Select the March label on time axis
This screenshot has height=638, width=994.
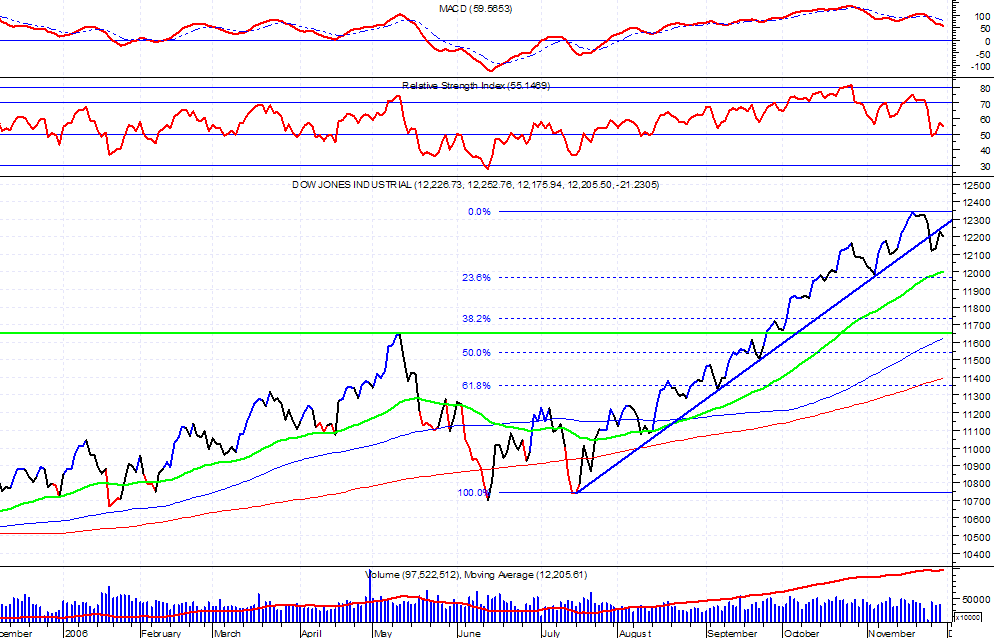[x=227, y=633]
